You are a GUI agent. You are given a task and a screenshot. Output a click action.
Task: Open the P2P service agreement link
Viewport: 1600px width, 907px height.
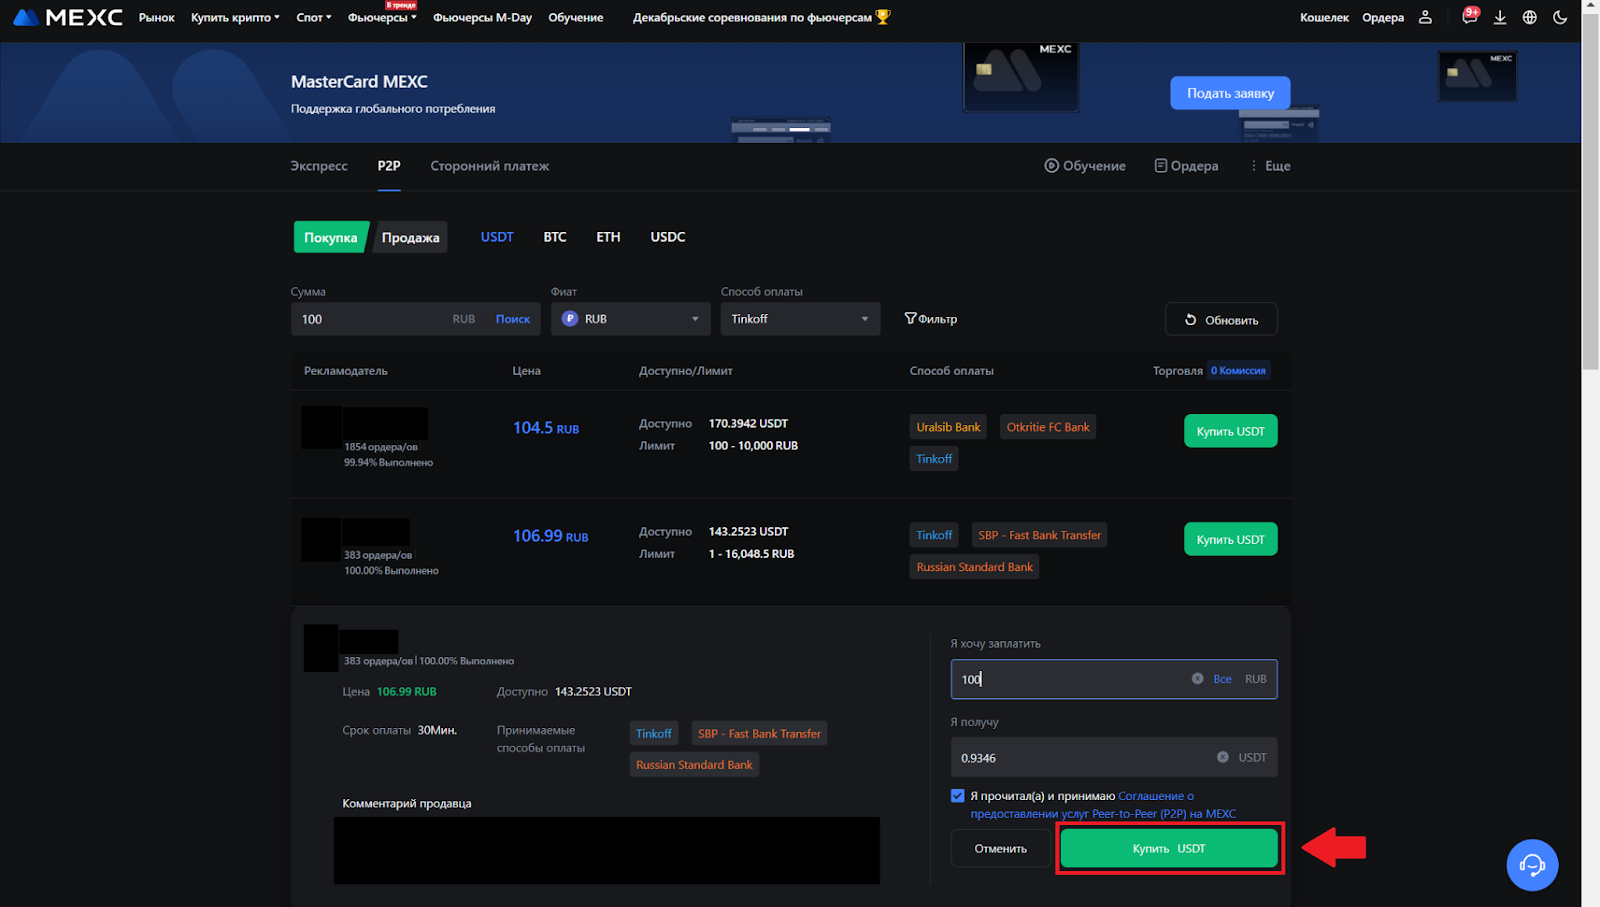(1103, 805)
